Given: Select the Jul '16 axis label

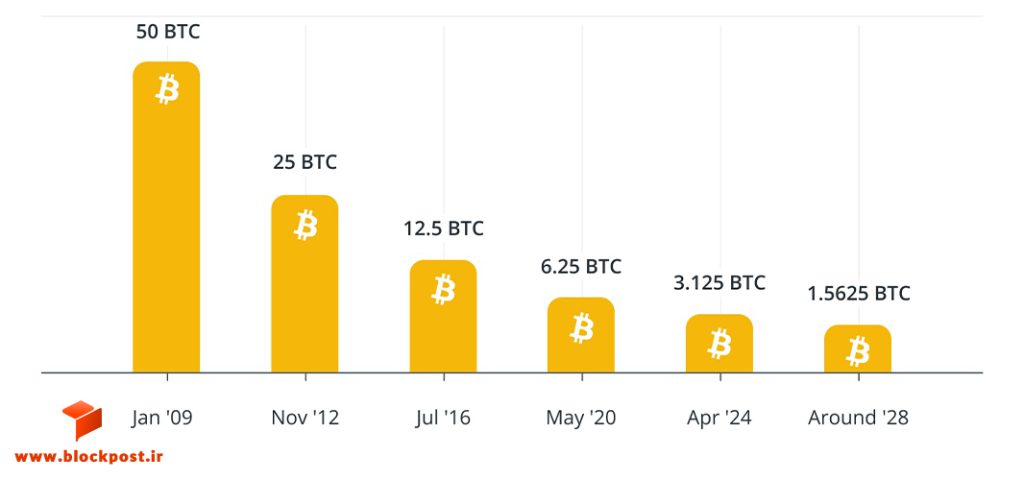Looking at the screenshot, I should tap(443, 418).
